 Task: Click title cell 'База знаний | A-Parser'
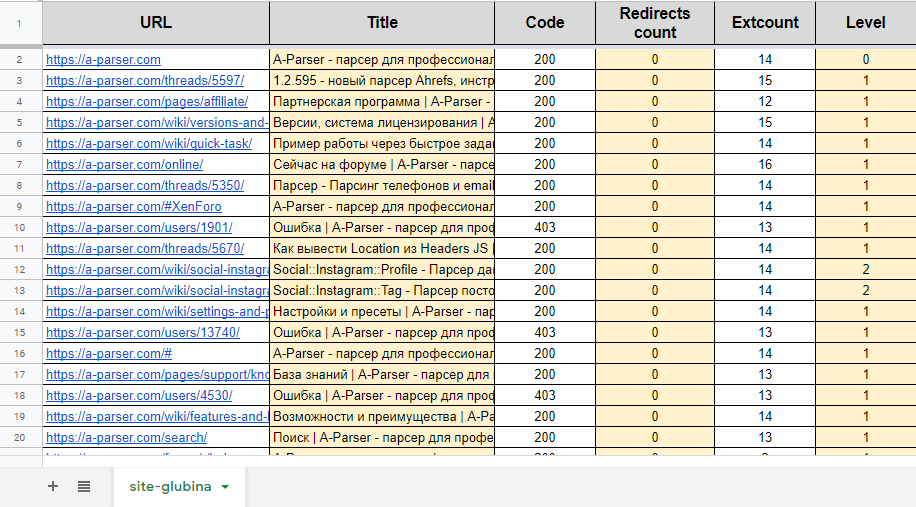382,375
